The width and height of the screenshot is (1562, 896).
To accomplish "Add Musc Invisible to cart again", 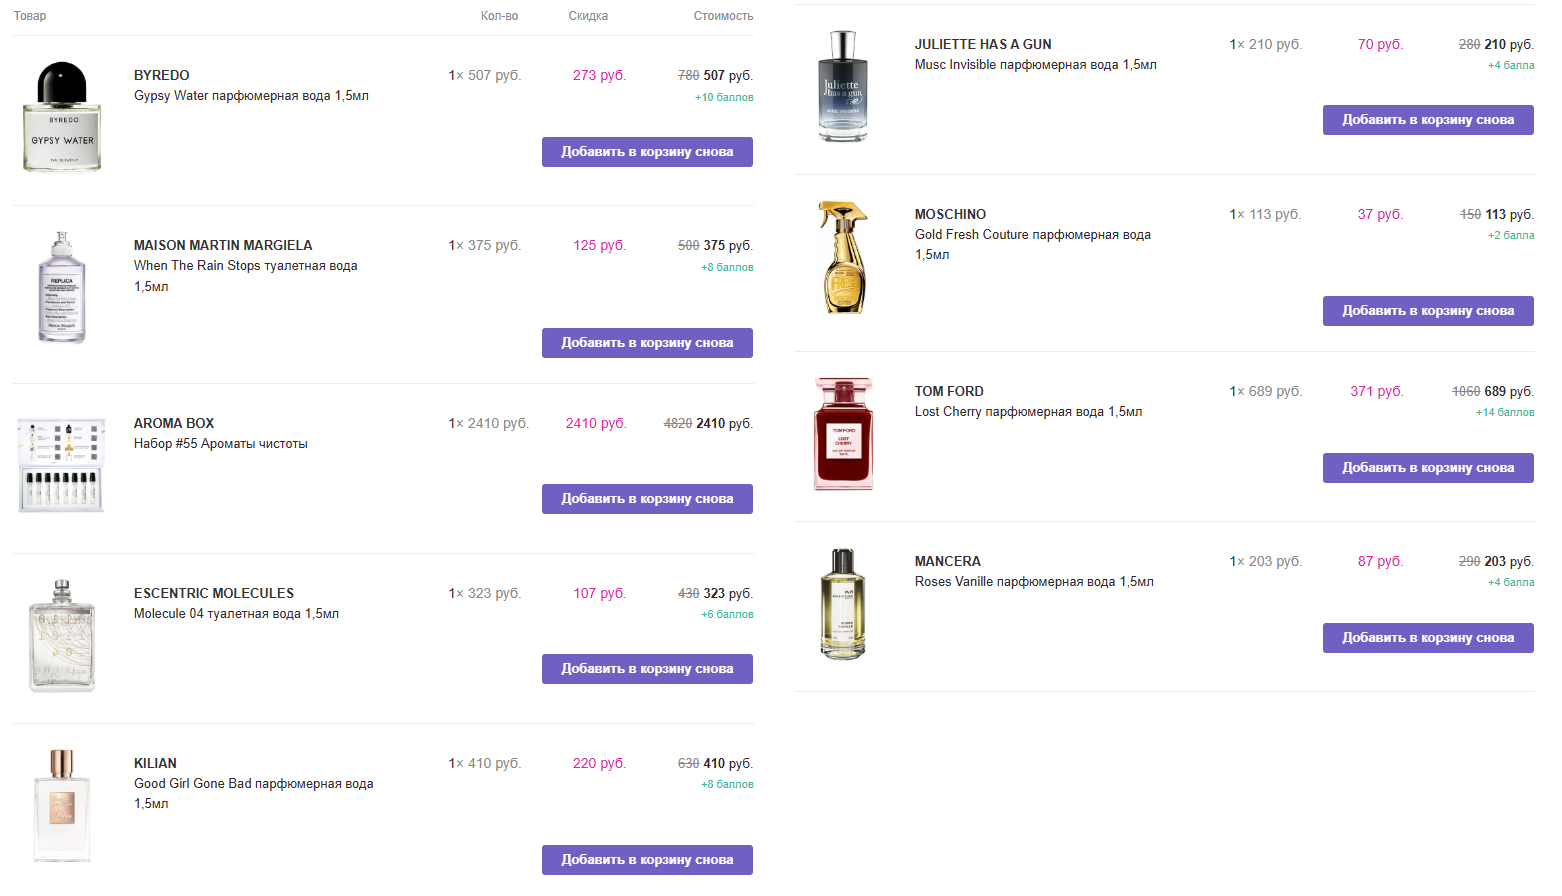I will 1427,120.
